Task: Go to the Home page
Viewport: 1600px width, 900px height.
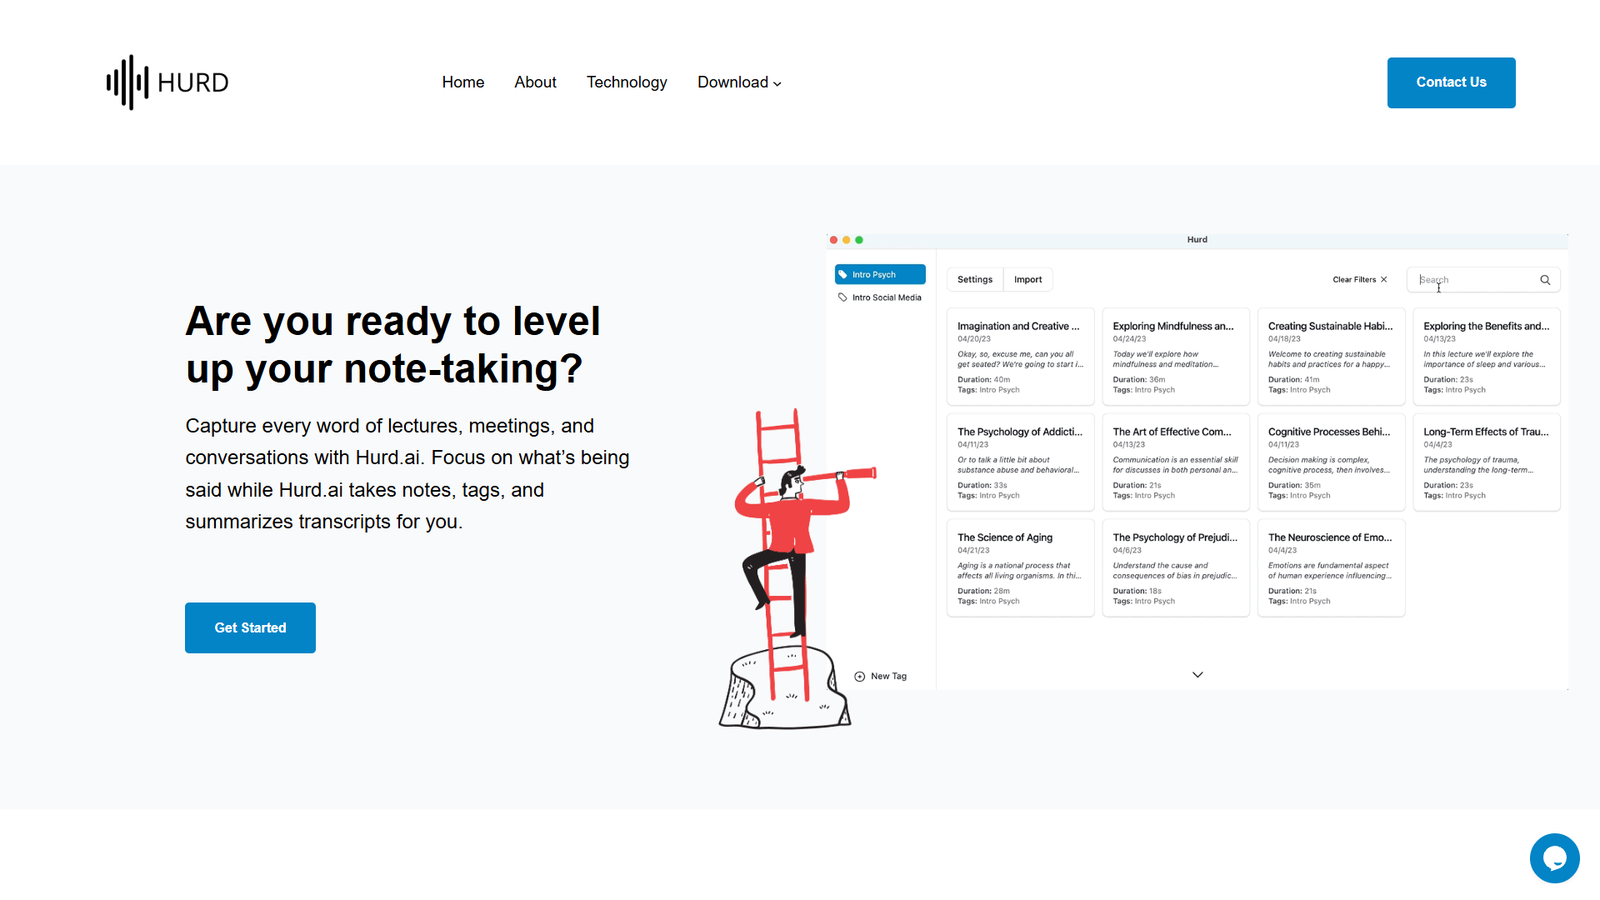Action: 463,82
